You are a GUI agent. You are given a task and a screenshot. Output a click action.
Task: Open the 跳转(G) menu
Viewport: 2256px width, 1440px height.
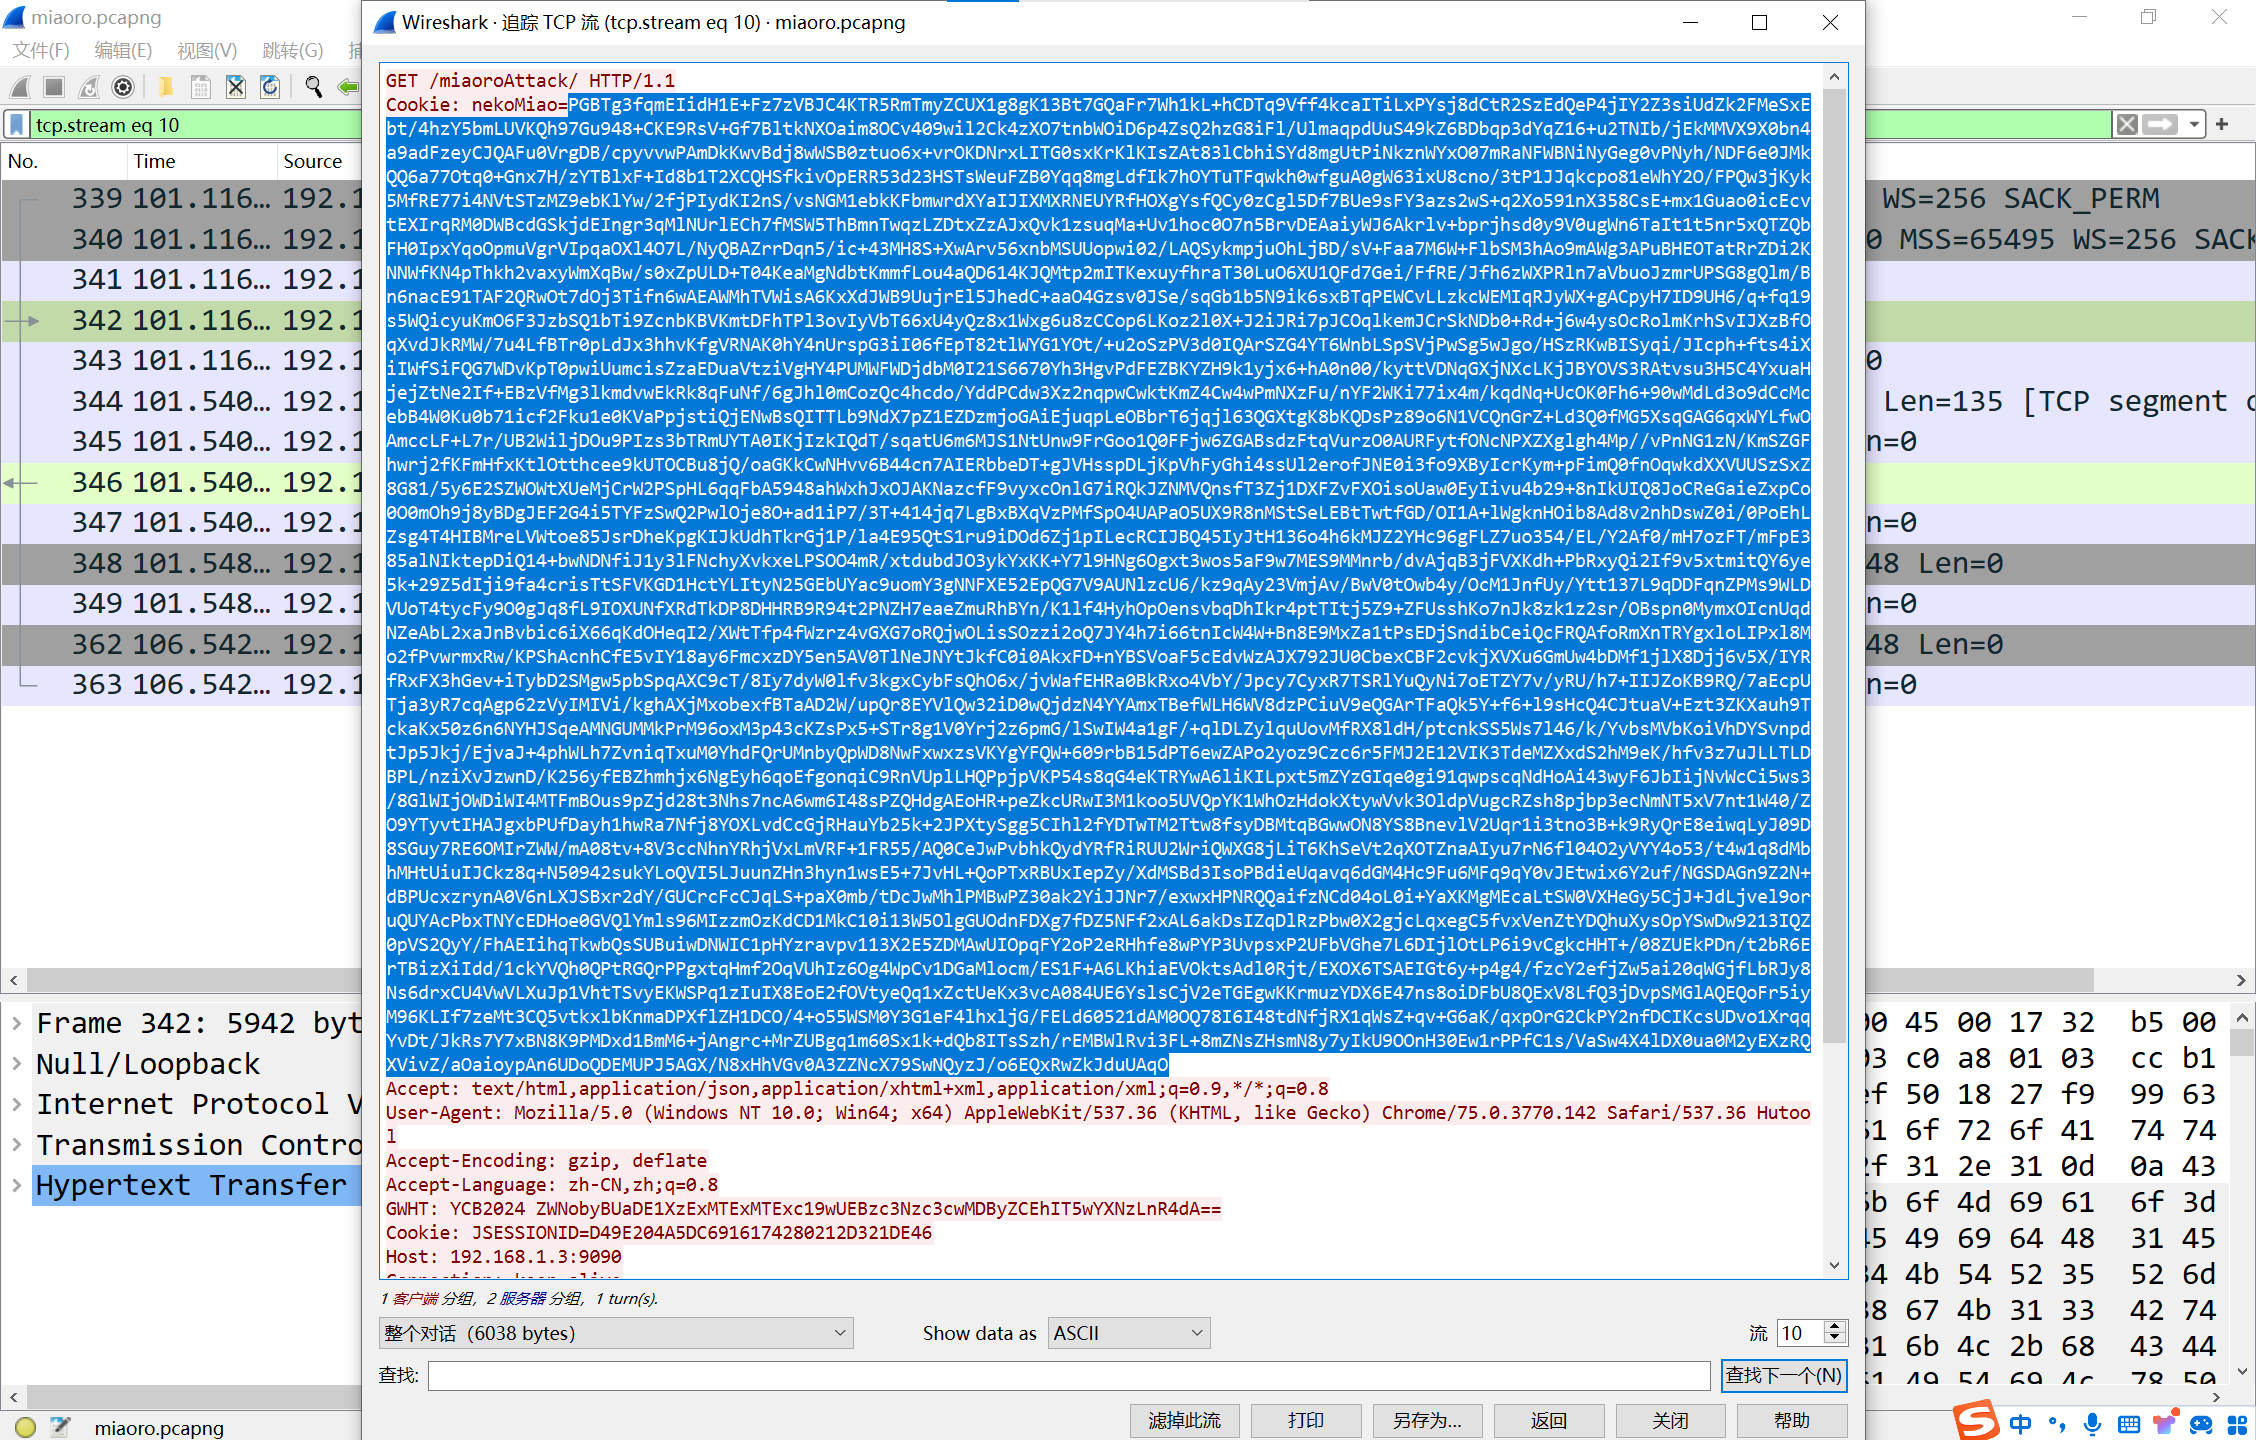[x=292, y=50]
